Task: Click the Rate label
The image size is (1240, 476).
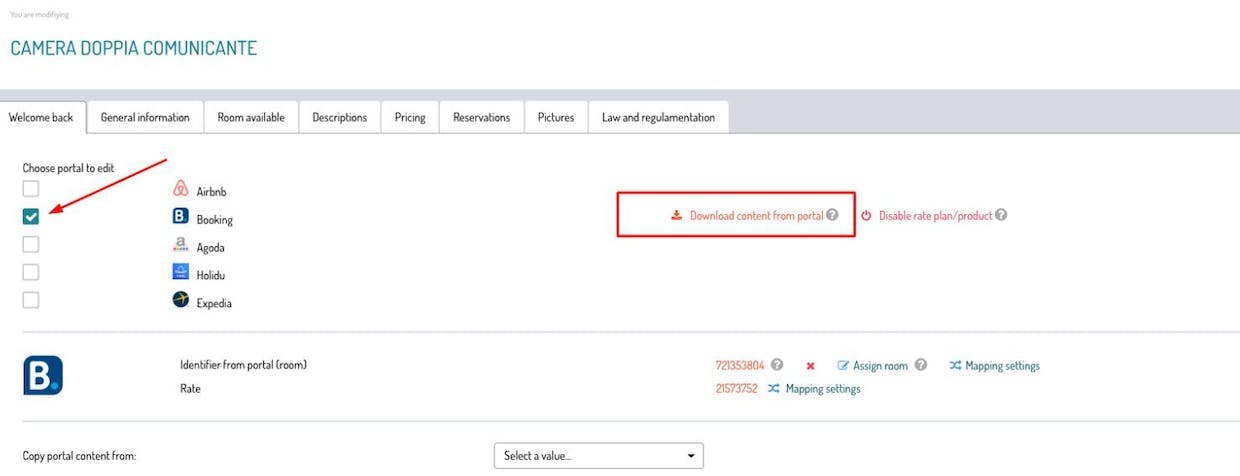Action: [x=190, y=389]
